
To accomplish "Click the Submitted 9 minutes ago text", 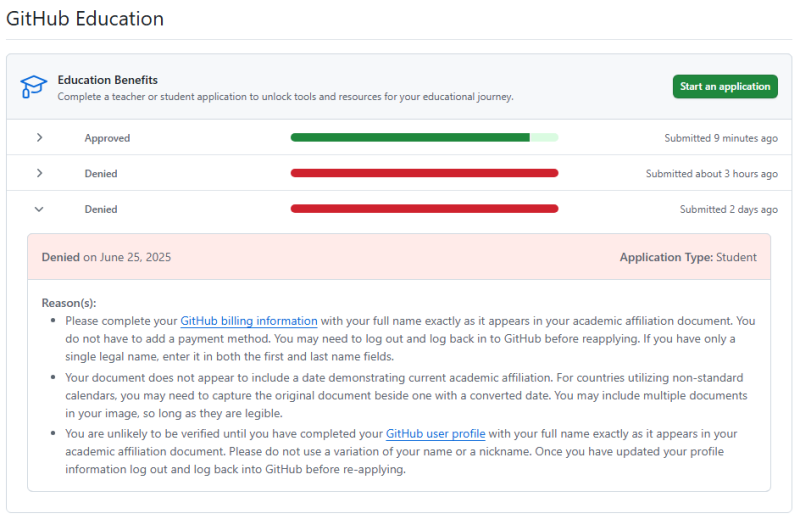I will [721, 138].
